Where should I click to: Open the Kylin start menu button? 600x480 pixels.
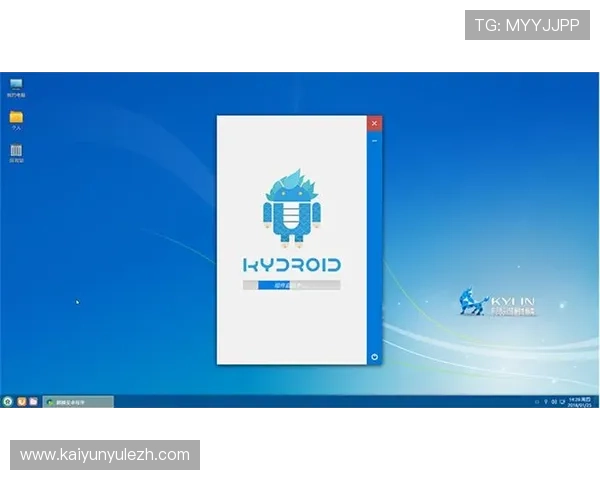click(8, 401)
